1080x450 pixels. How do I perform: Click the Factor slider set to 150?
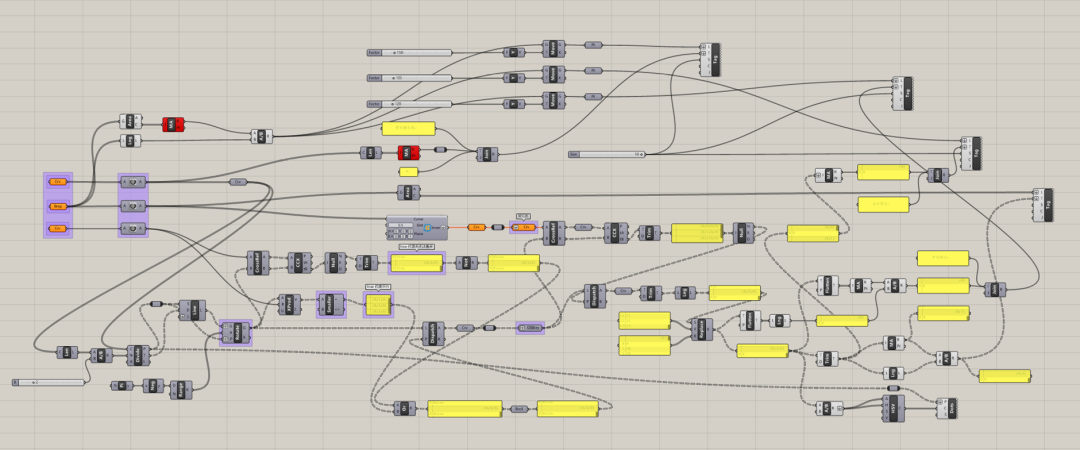409,52
